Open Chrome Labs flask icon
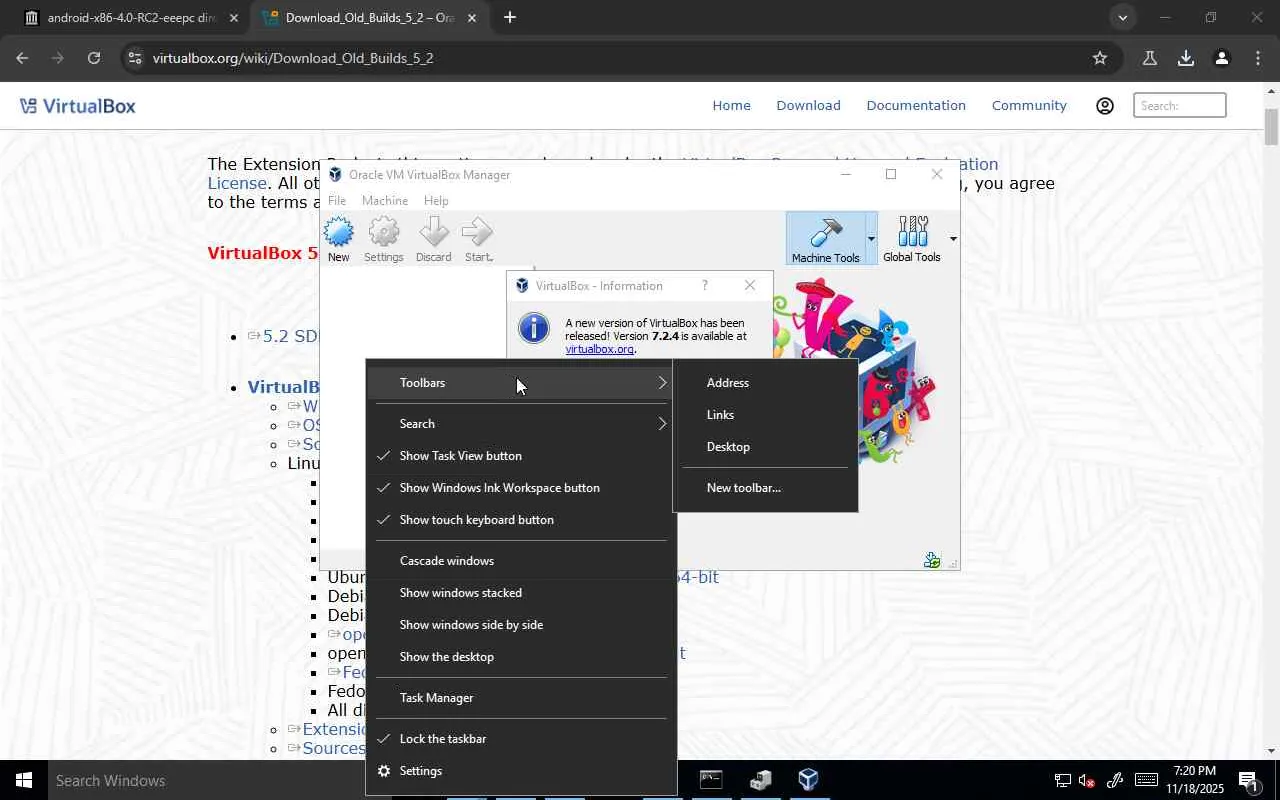The image size is (1280, 800). pos(1150,58)
